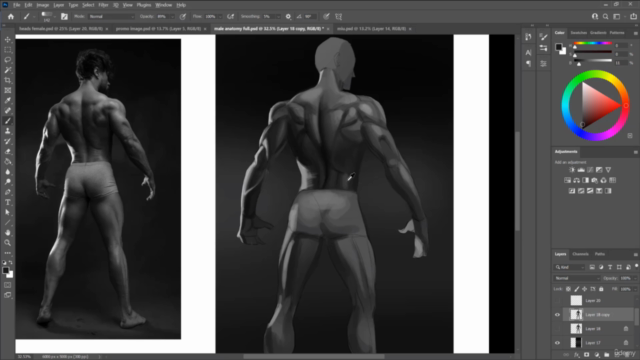Add a Levels adjustment
Image resolution: width=640 pixels, height=360 pixels.
click(x=581, y=170)
